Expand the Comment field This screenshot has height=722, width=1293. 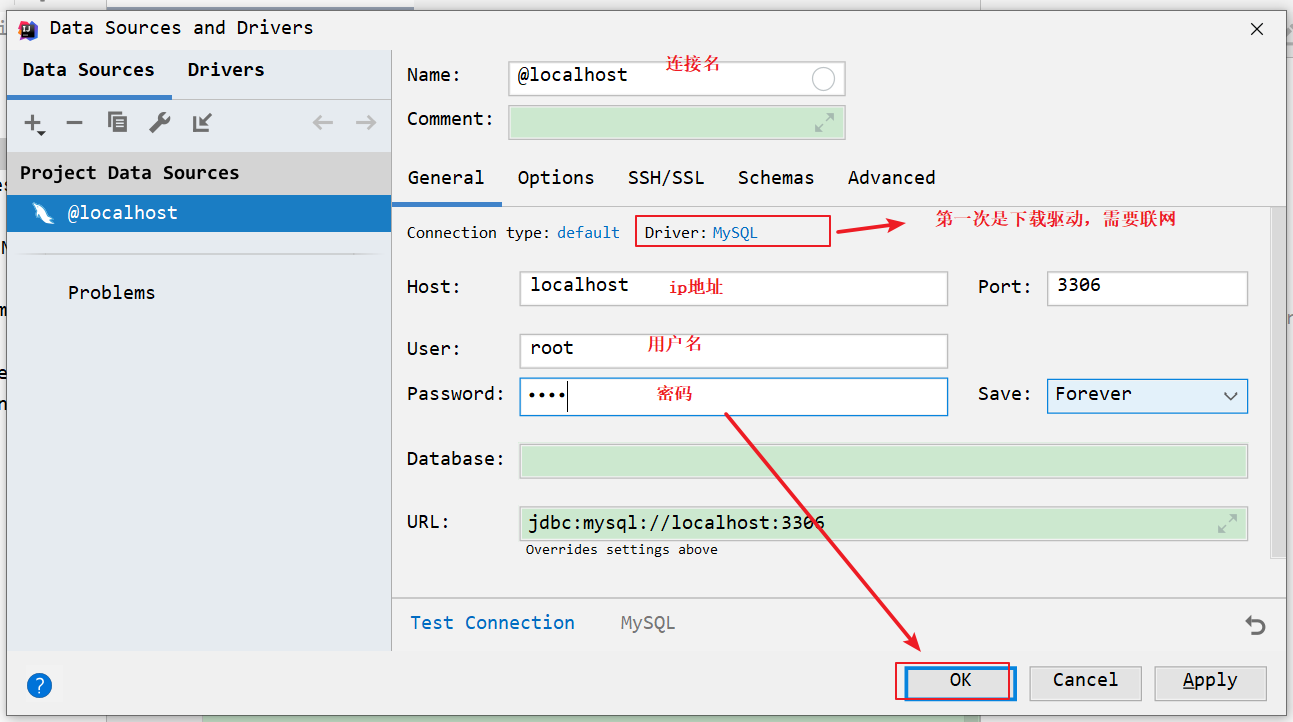point(824,123)
